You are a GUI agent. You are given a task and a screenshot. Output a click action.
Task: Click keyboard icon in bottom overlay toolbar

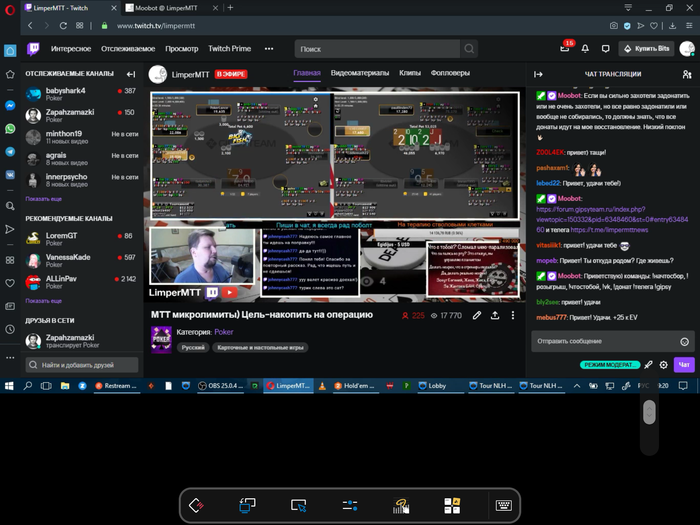point(504,505)
